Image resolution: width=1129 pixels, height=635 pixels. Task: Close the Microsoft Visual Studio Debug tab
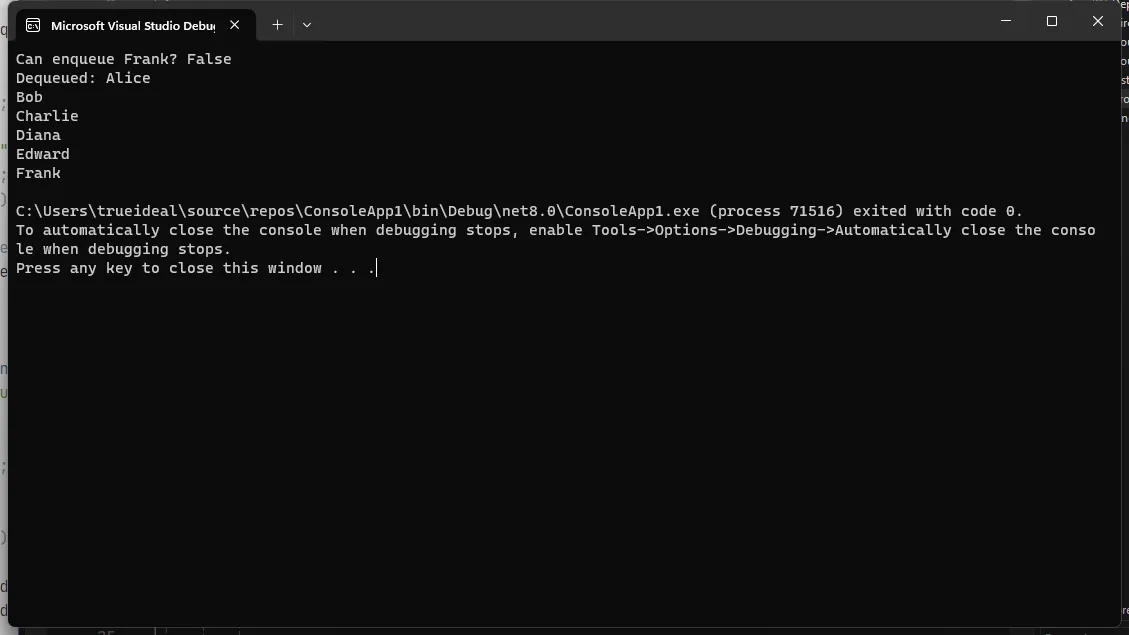click(x=235, y=25)
